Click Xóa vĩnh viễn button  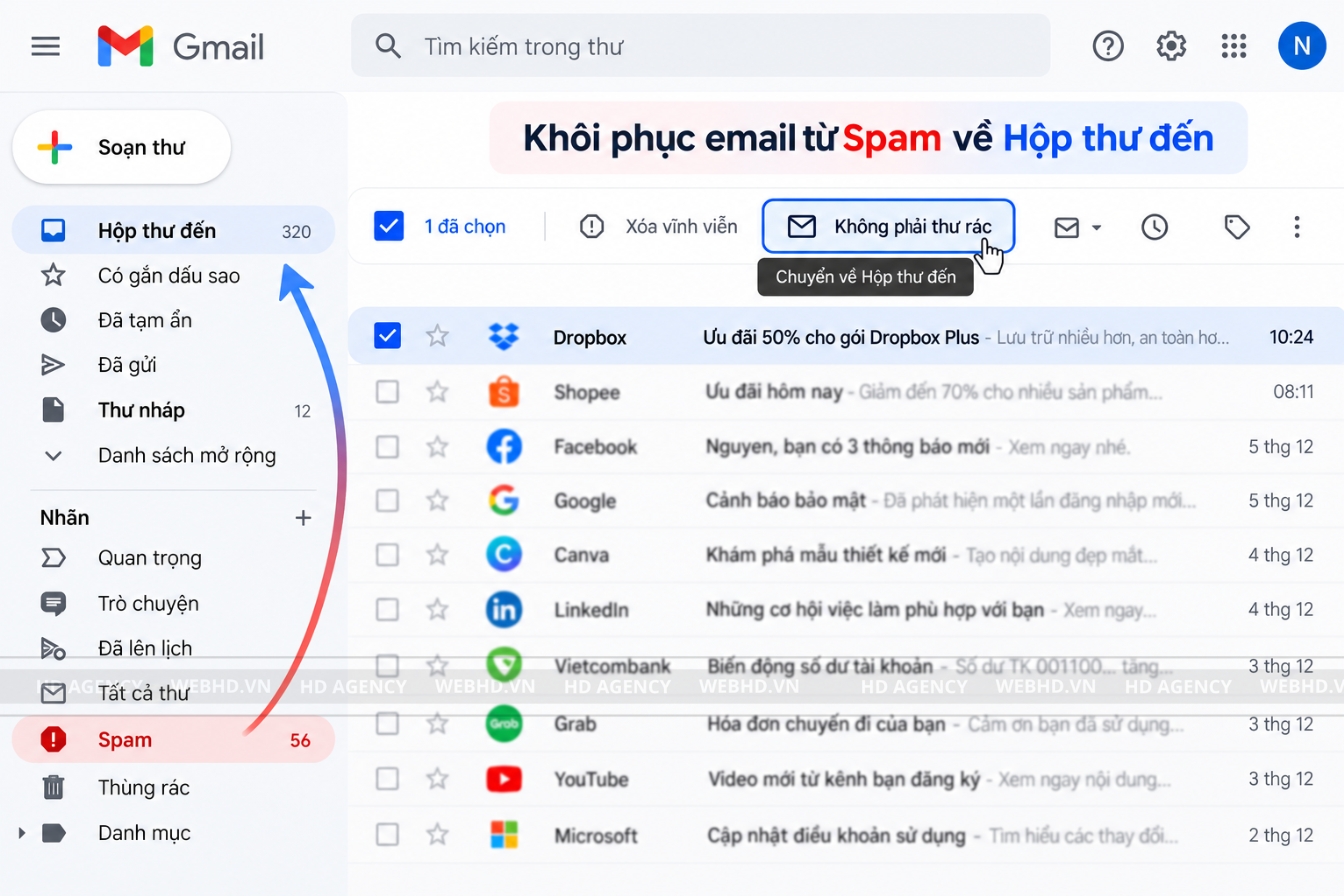point(659,227)
